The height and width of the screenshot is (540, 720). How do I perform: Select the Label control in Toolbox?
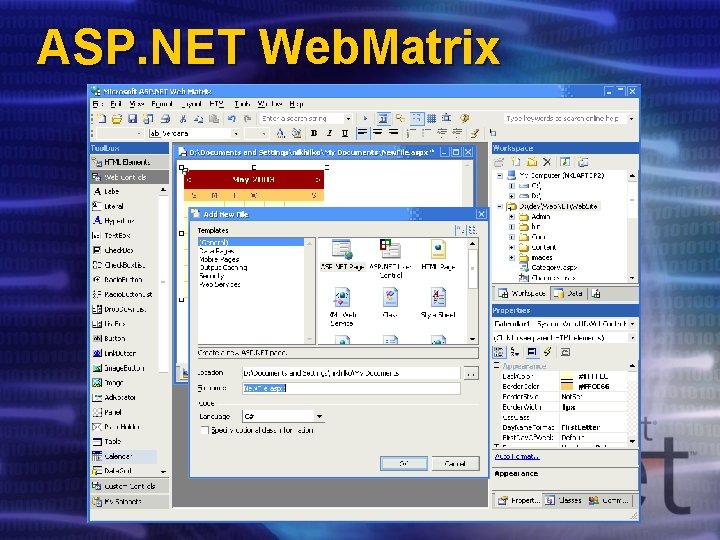pyautogui.click(x=107, y=191)
